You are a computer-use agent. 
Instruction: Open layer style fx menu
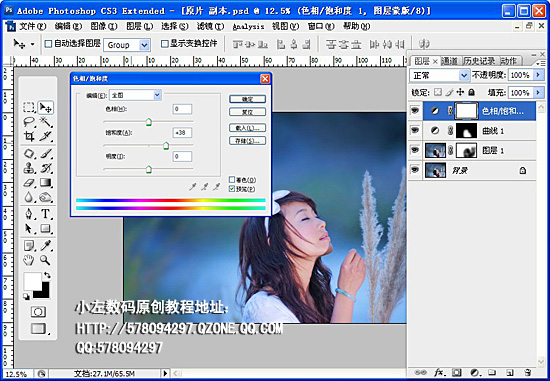point(439,372)
